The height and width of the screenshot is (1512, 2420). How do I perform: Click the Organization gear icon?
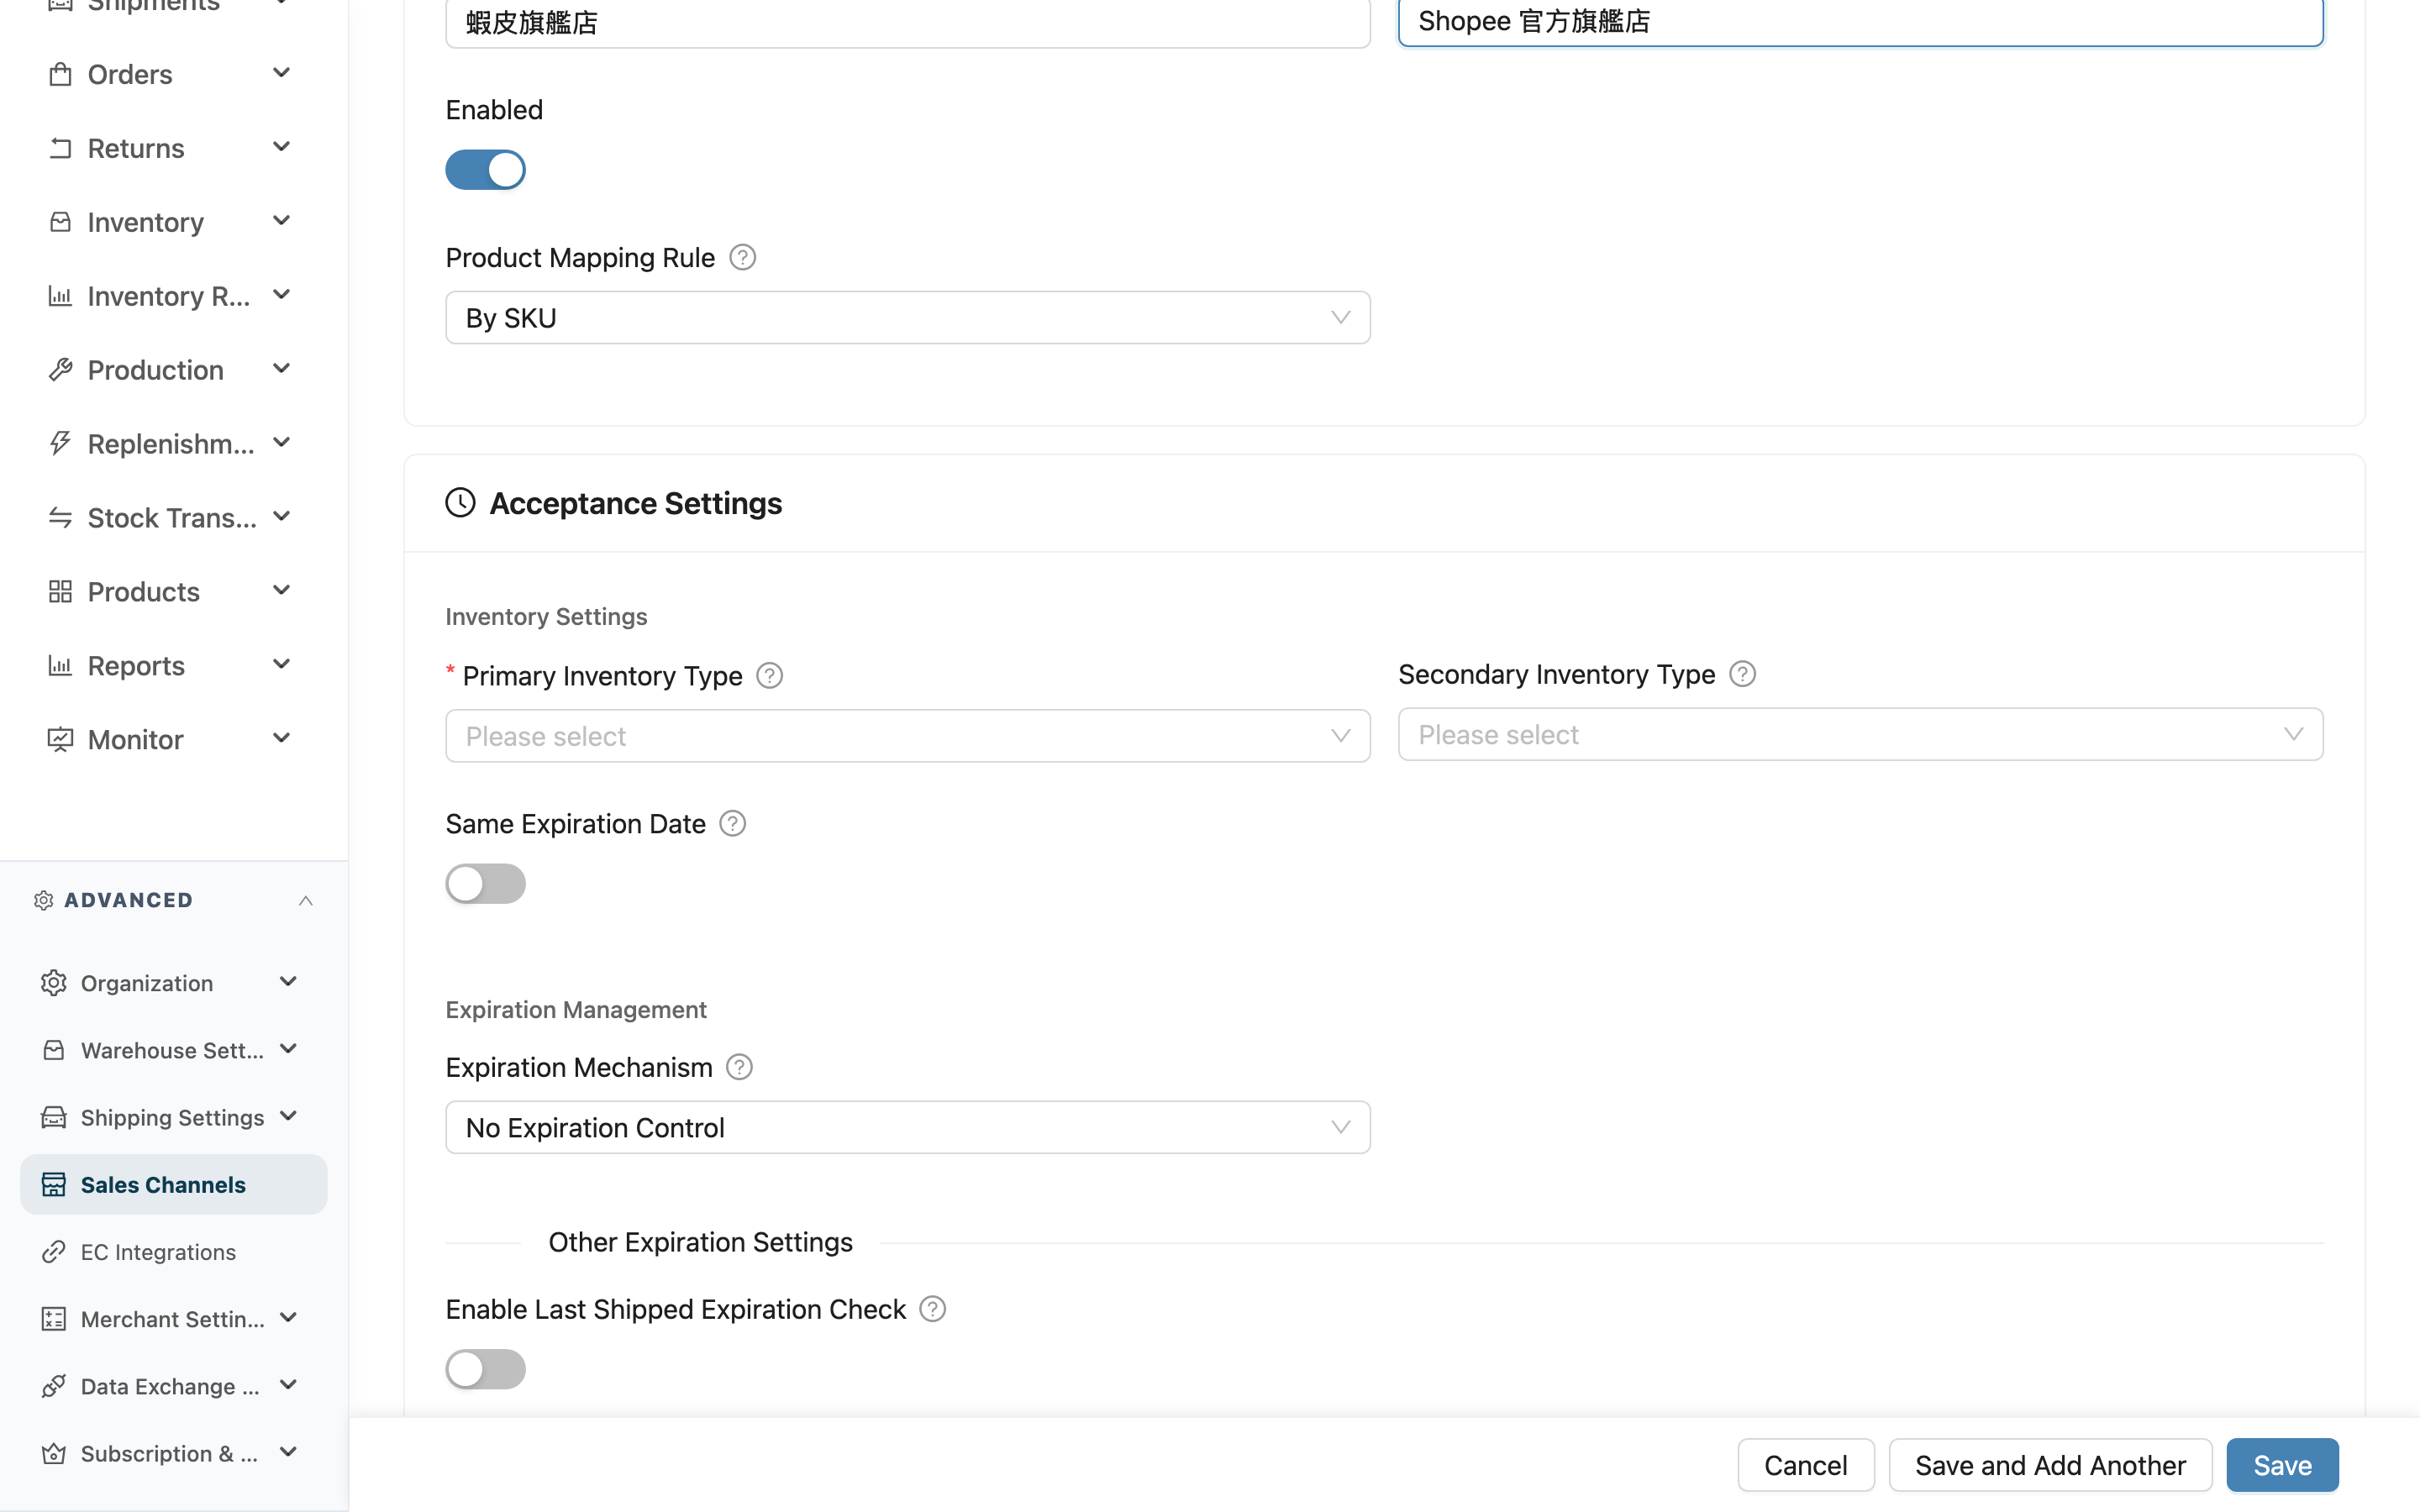coord(54,983)
